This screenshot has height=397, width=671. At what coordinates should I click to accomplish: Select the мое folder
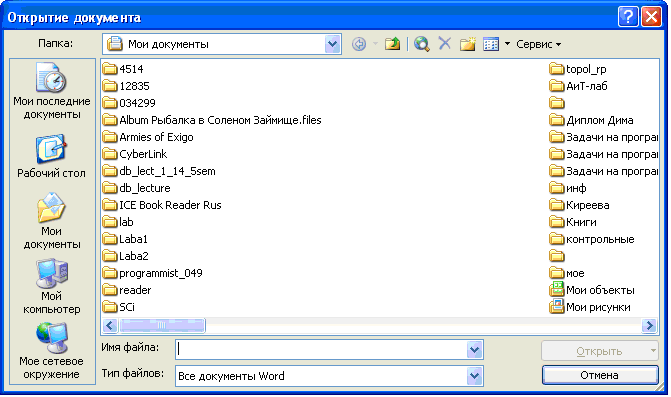click(x=567, y=273)
